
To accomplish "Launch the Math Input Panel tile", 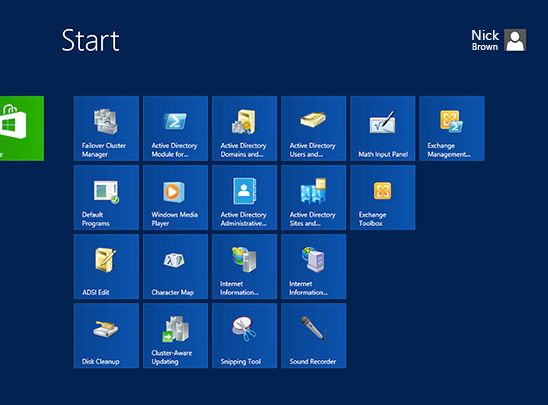I will pos(383,128).
